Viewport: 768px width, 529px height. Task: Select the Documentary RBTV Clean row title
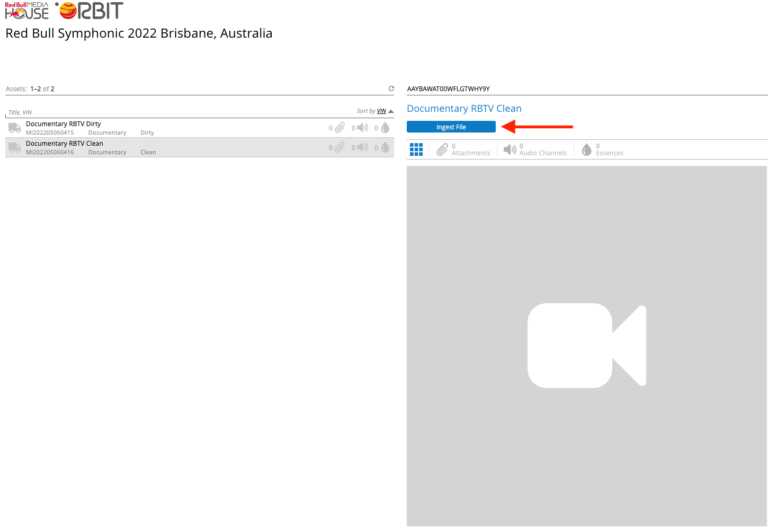click(64, 144)
